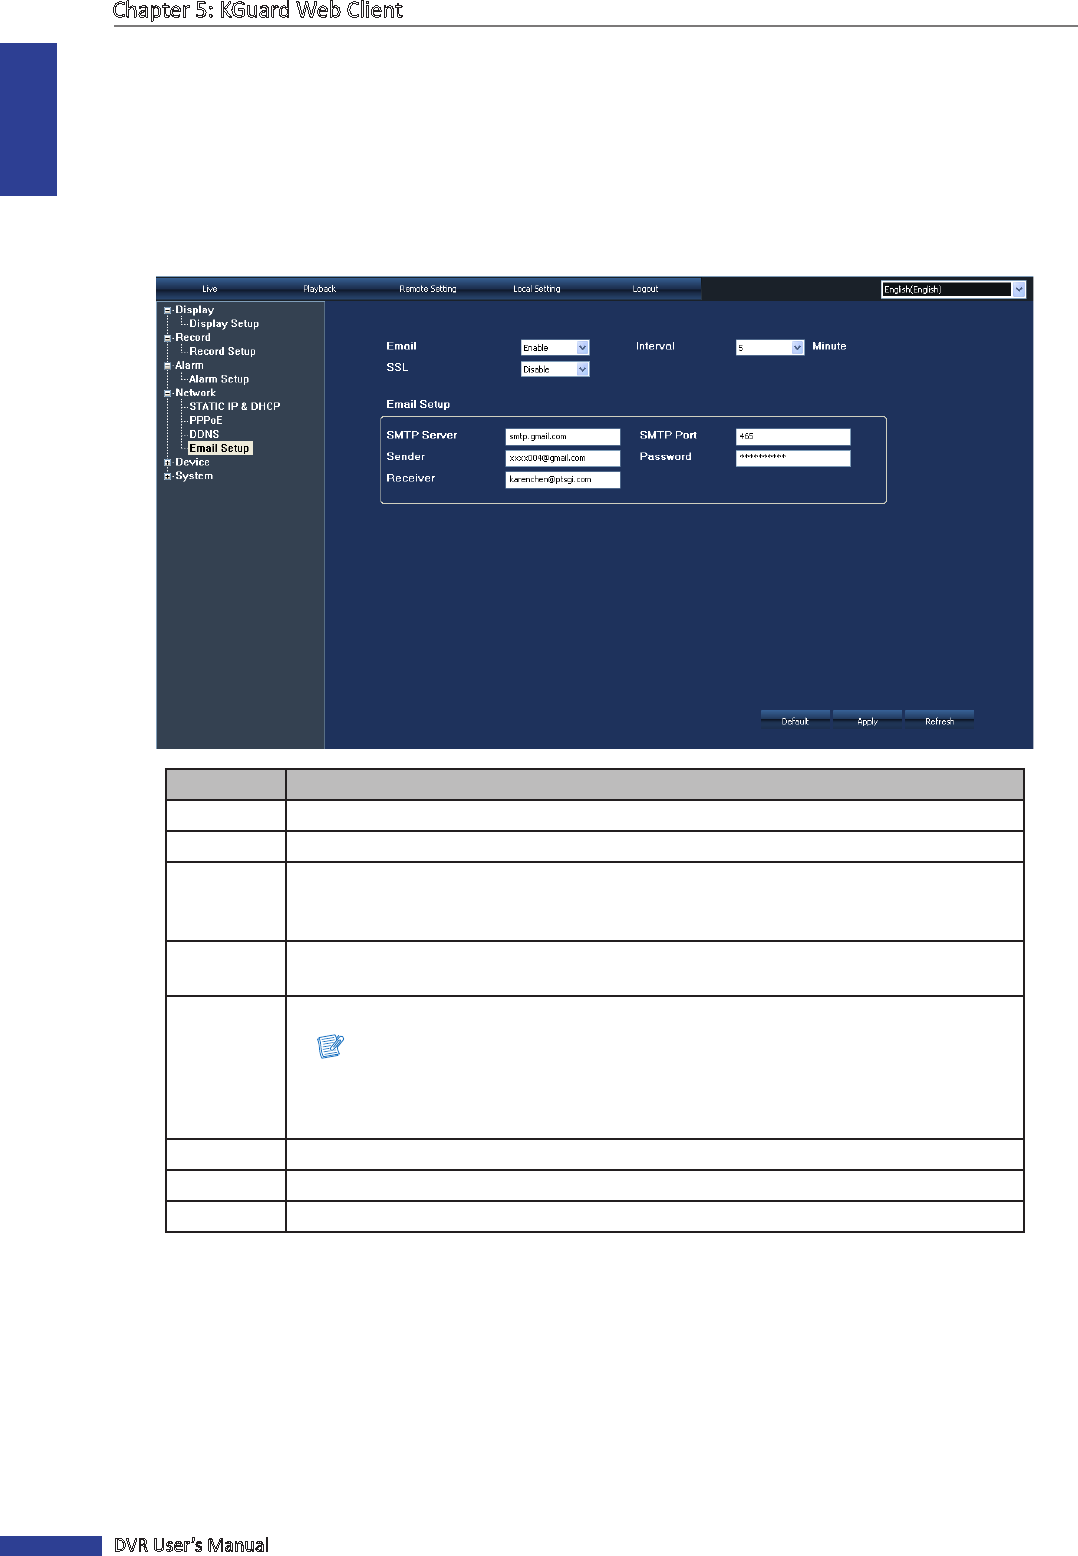1078x1556 pixels.
Task: Select Alarm Setup in the tree
Action: point(219,379)
